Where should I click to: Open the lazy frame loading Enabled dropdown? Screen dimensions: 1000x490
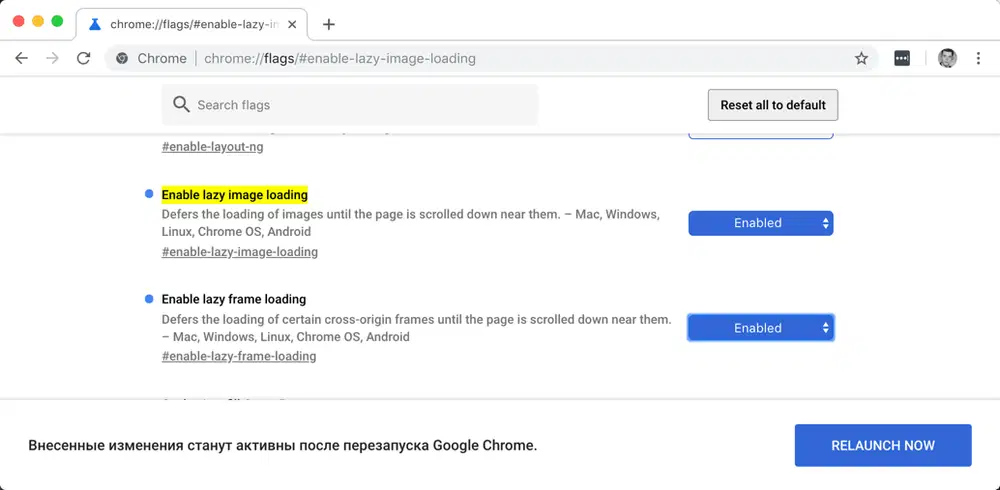click(760, 328)
